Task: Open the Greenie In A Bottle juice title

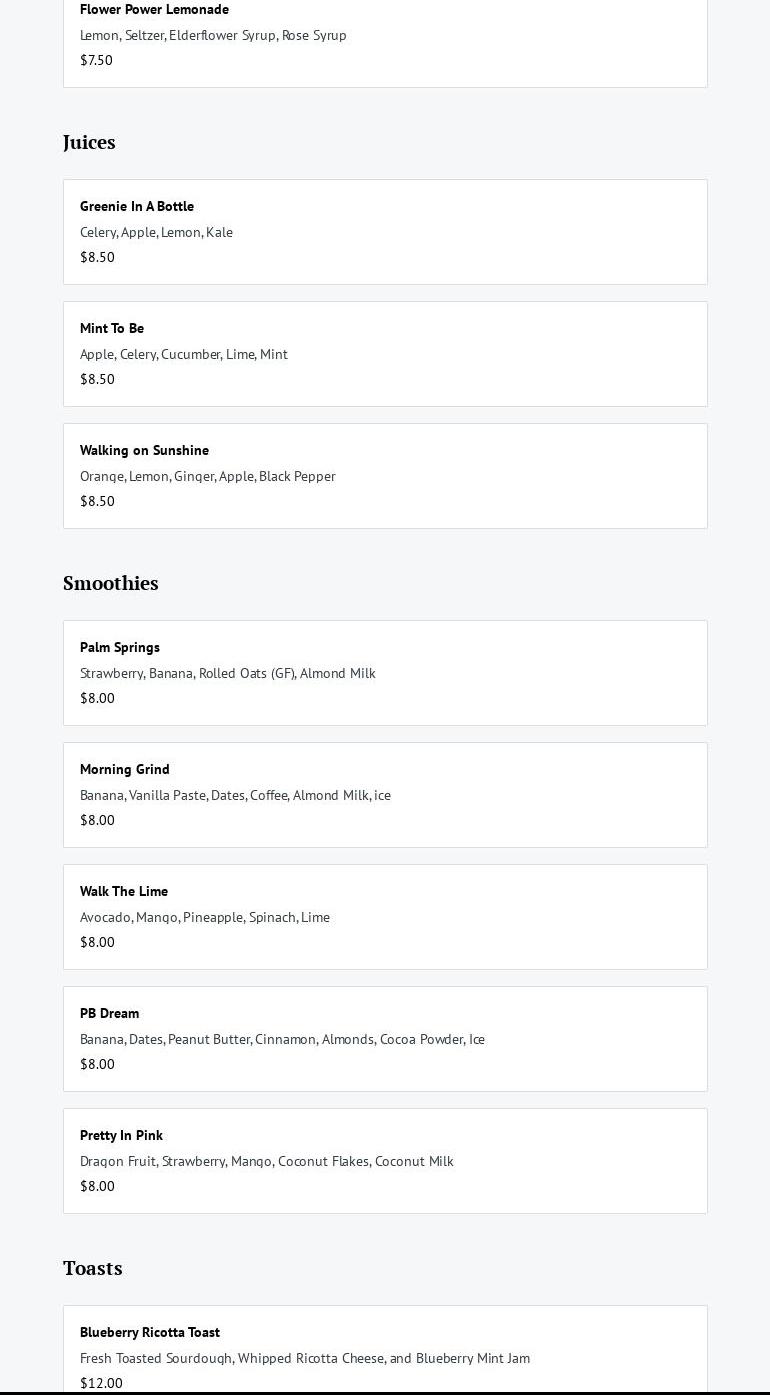Action: click(x=137, y=206)
